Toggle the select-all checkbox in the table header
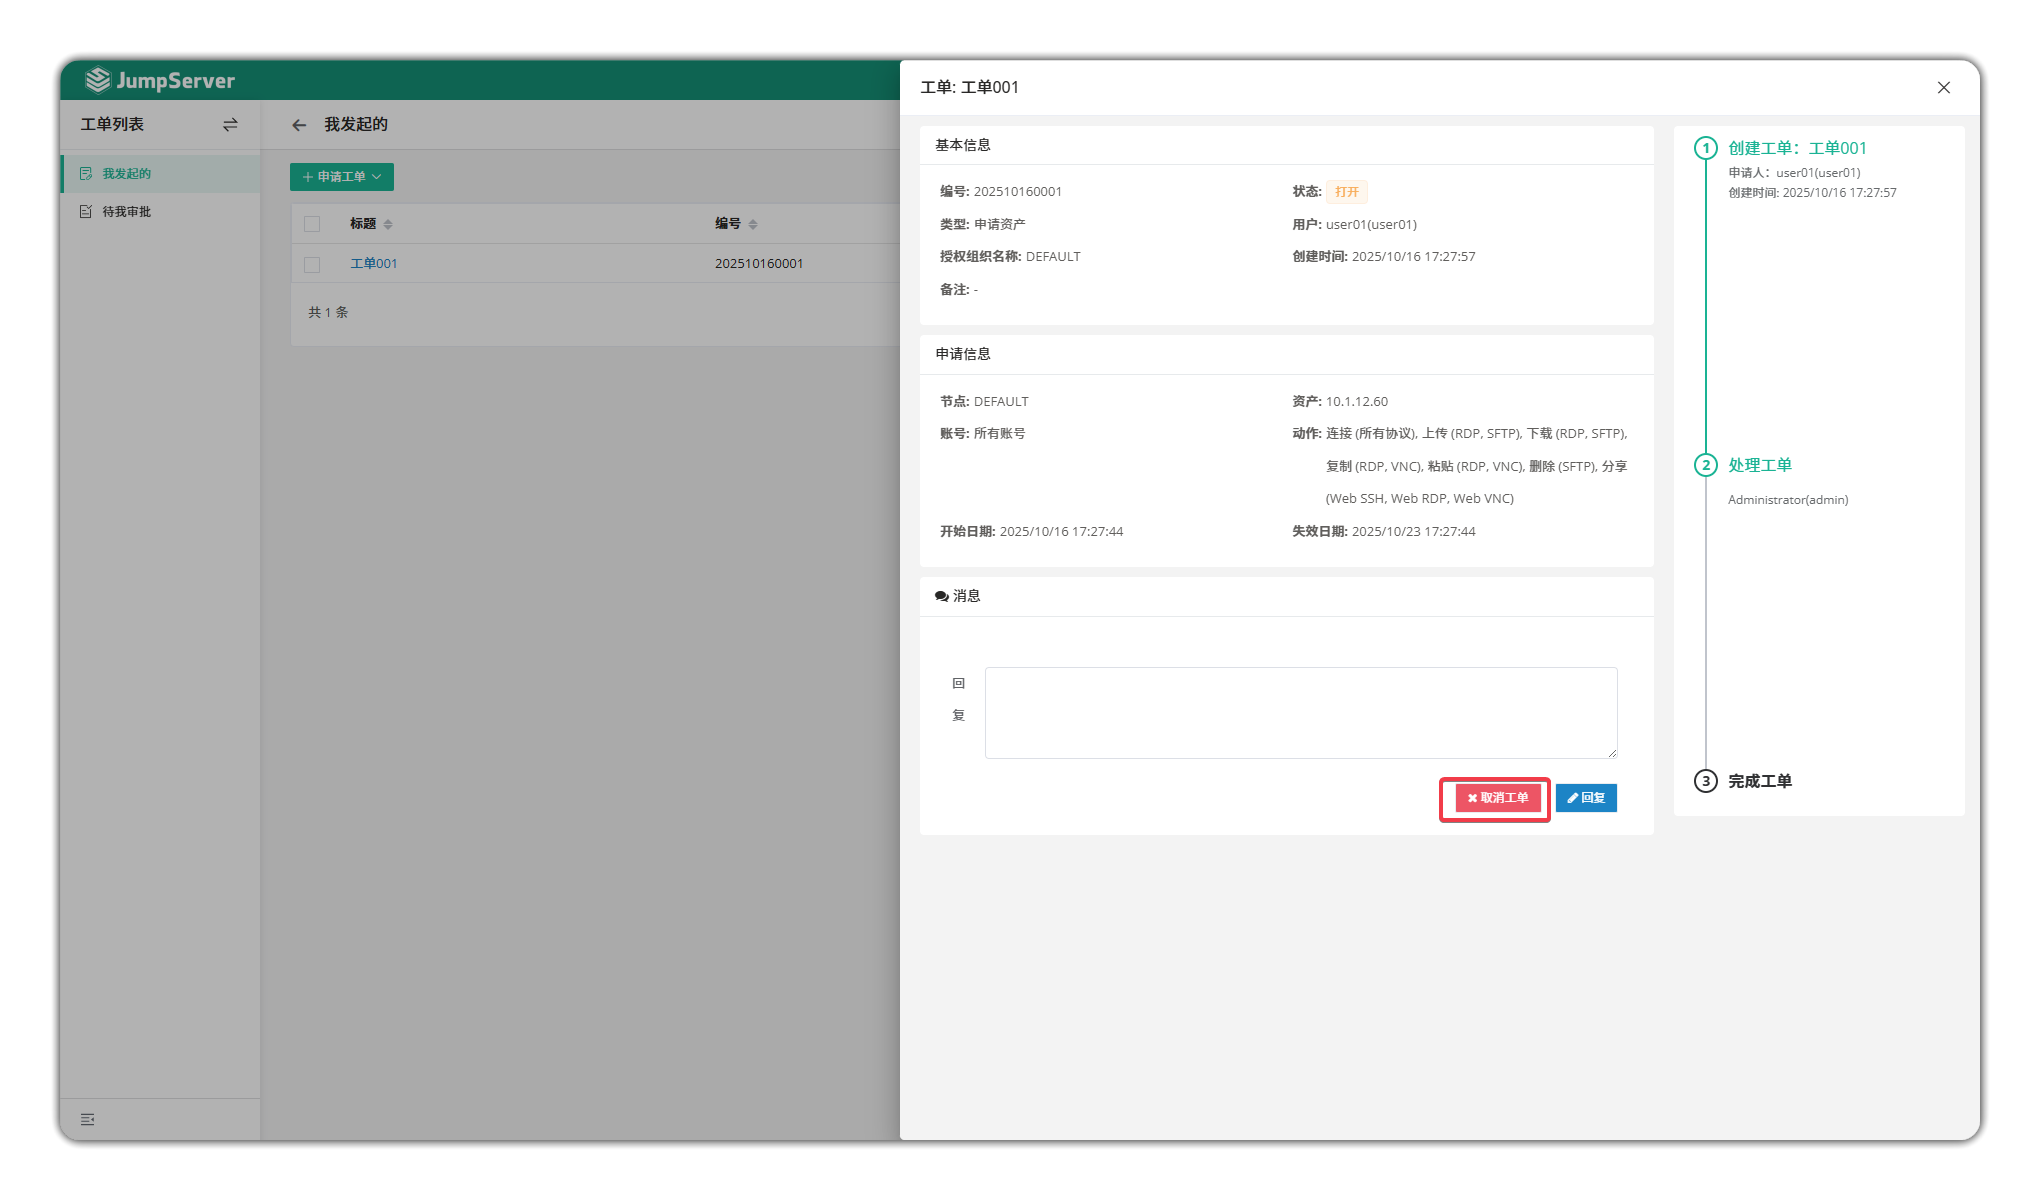Image resolution: width=2040 pixels, height=1180 pixels. tap(312, 224)
